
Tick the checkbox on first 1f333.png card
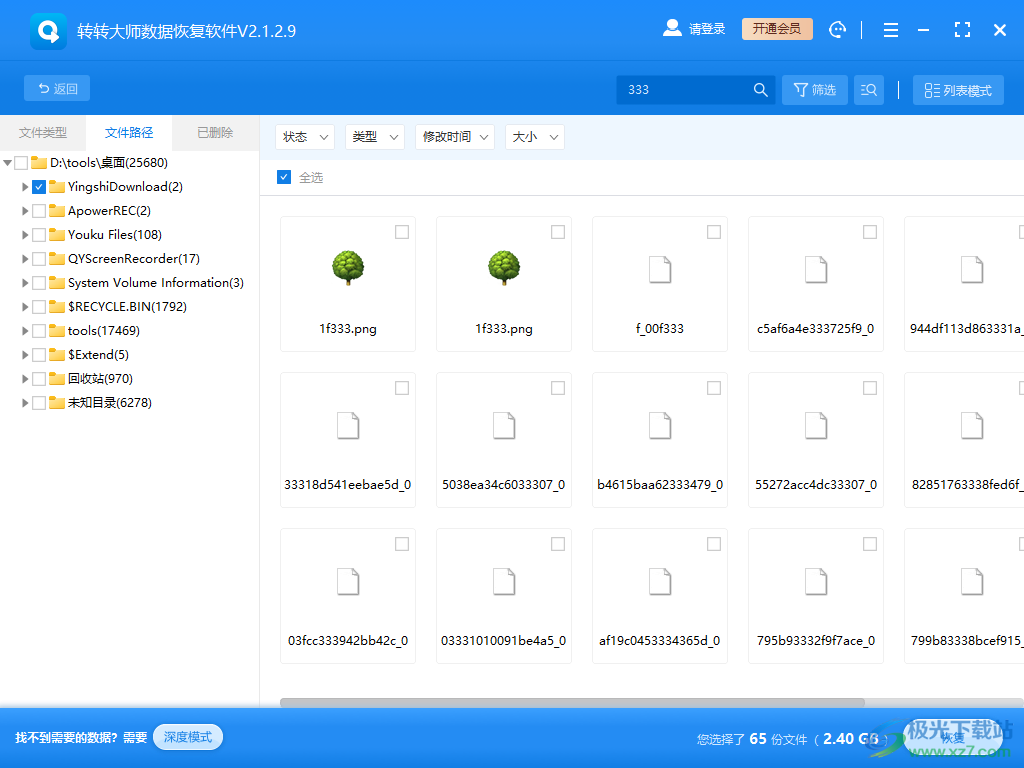pos(402,232)
